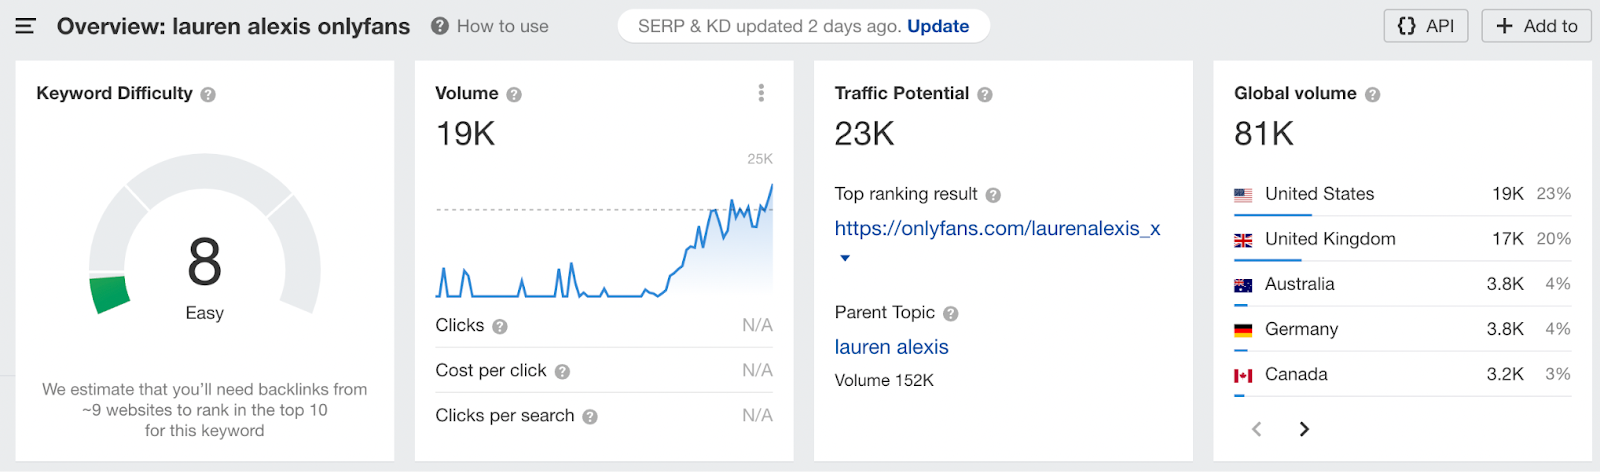Click the Australia flag icon

(x=1243, y=285)
